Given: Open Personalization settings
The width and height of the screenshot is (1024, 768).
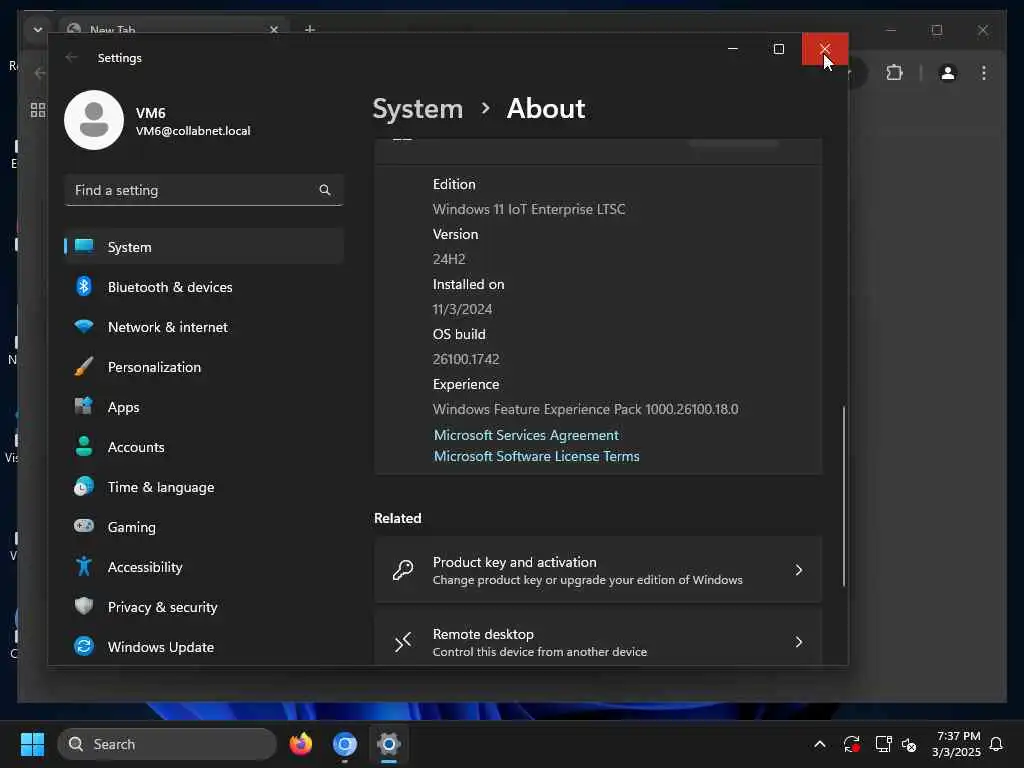Looking at the screenshot, I should click(204, 367).
